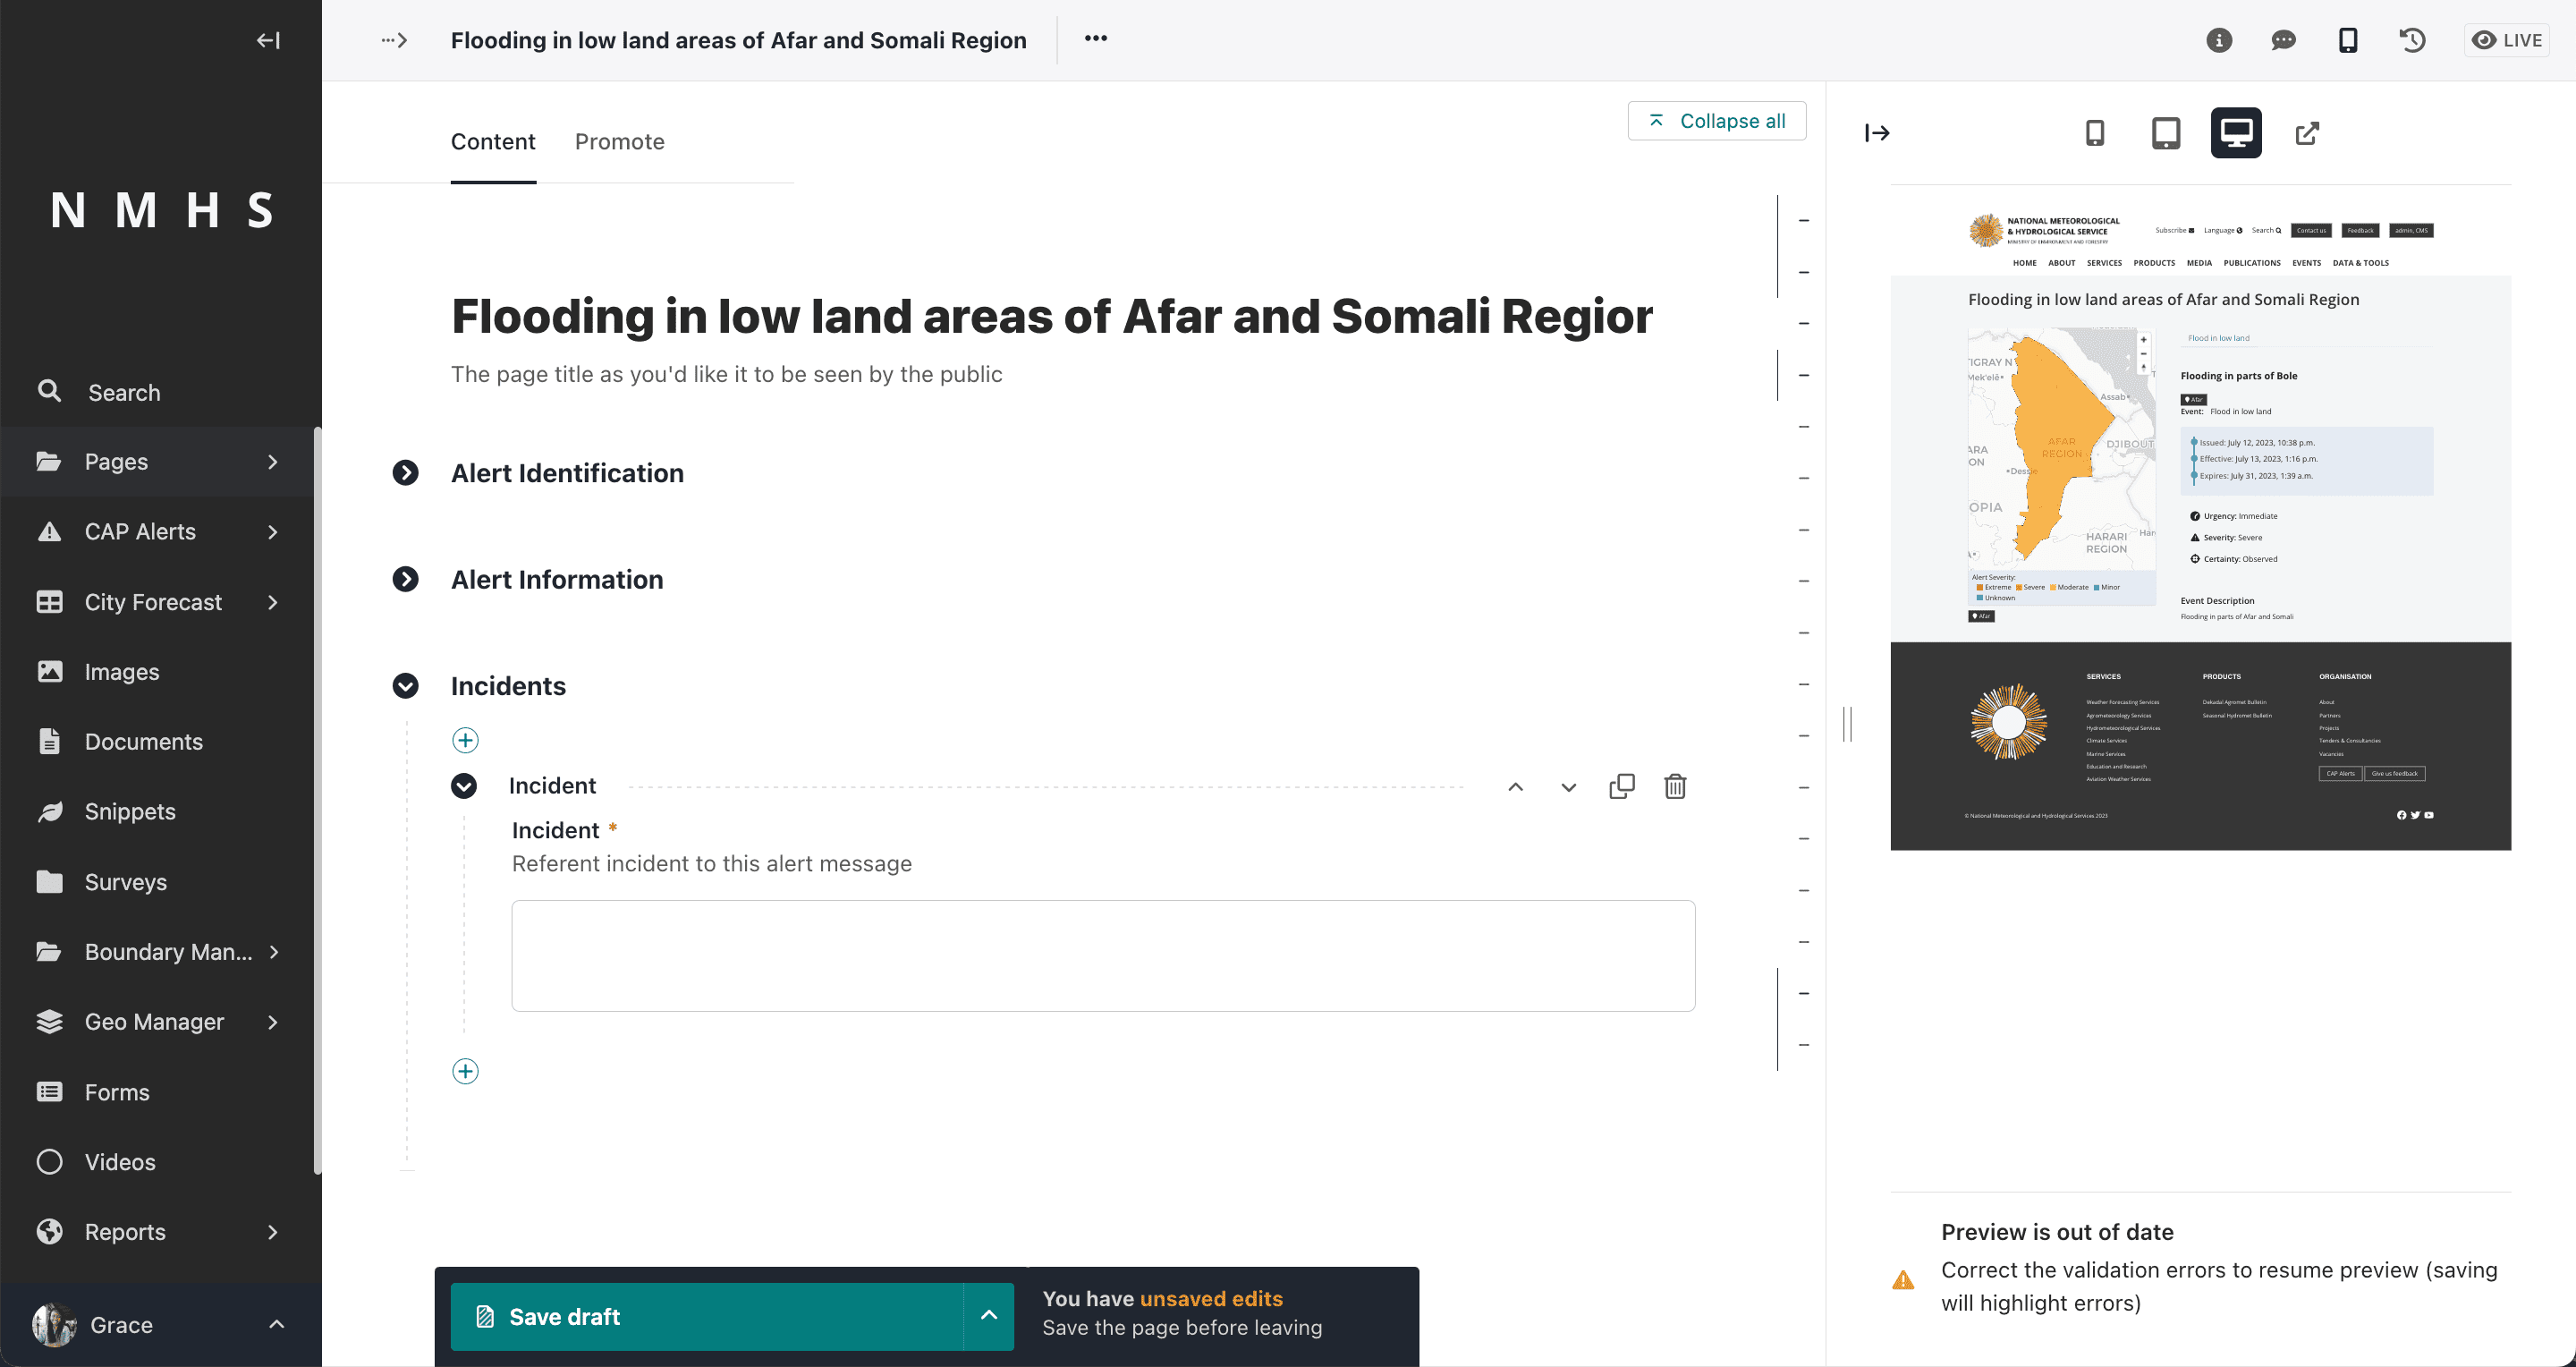Open Reports in the sidebar
Screen dimensions: 2576x1367
point(125,1232)
